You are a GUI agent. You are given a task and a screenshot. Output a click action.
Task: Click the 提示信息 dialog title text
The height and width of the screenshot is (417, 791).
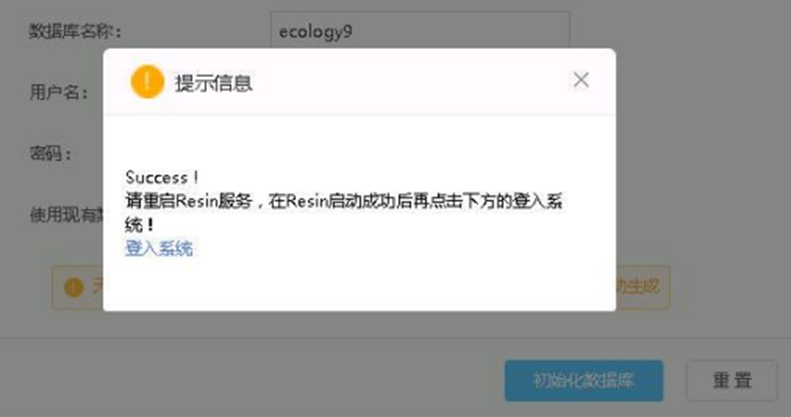coord(214,83)
